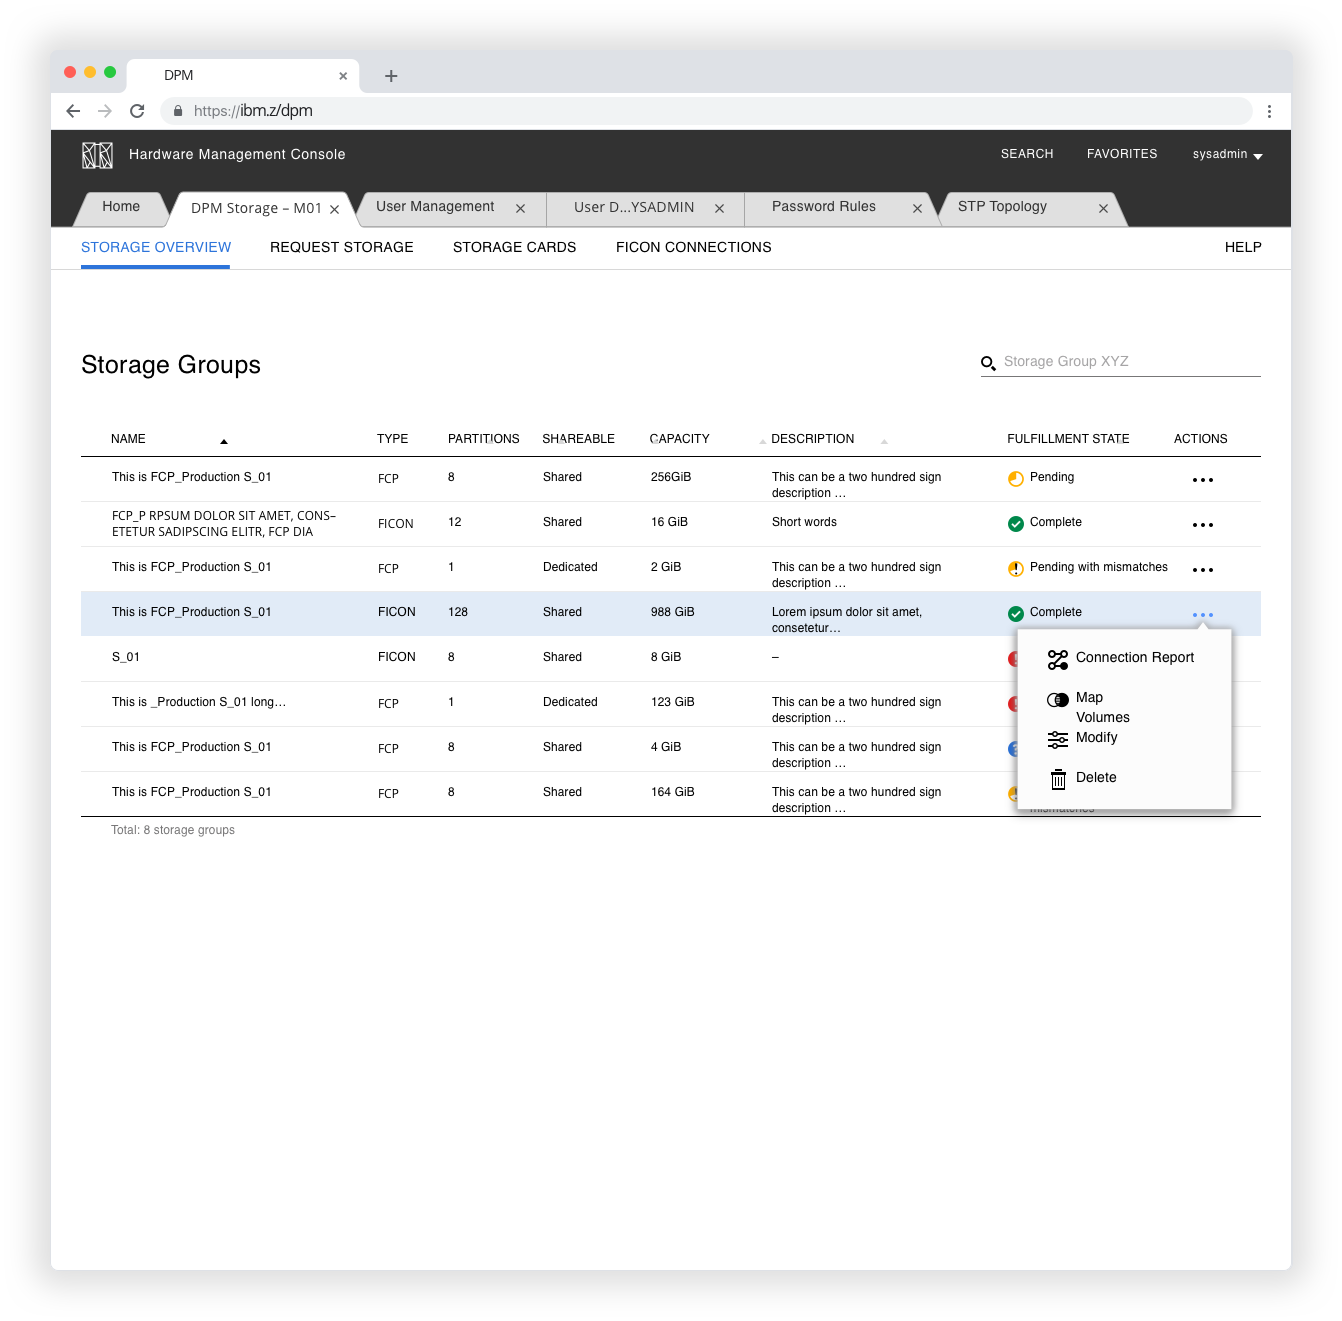Open the STP Topology tab
The height and width of the screenshot is (1321, 1342).
(1001, 207)
